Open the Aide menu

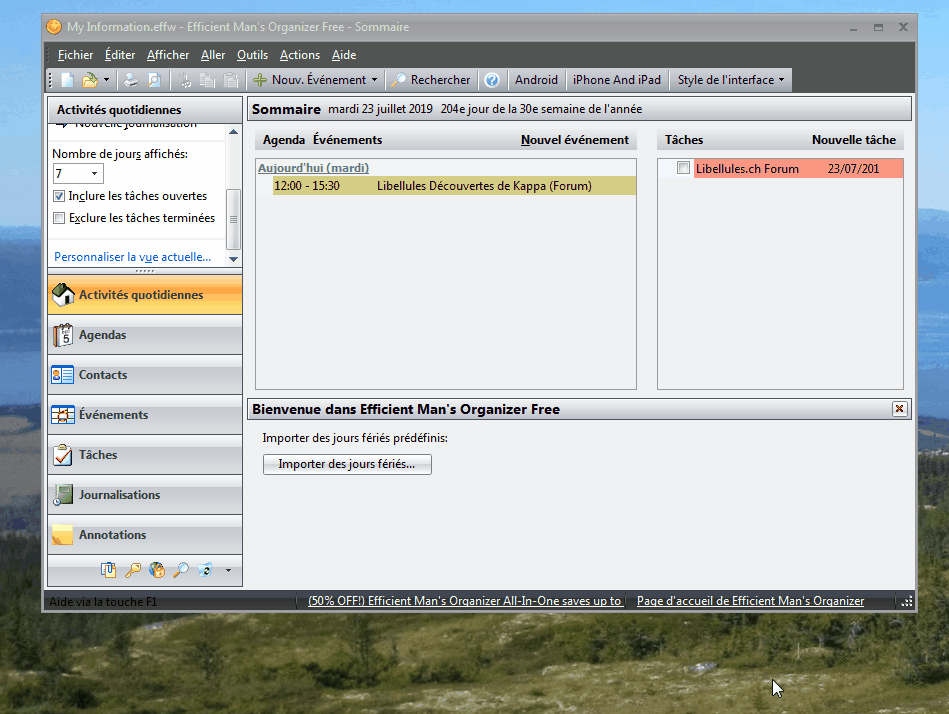click(344, 55)
